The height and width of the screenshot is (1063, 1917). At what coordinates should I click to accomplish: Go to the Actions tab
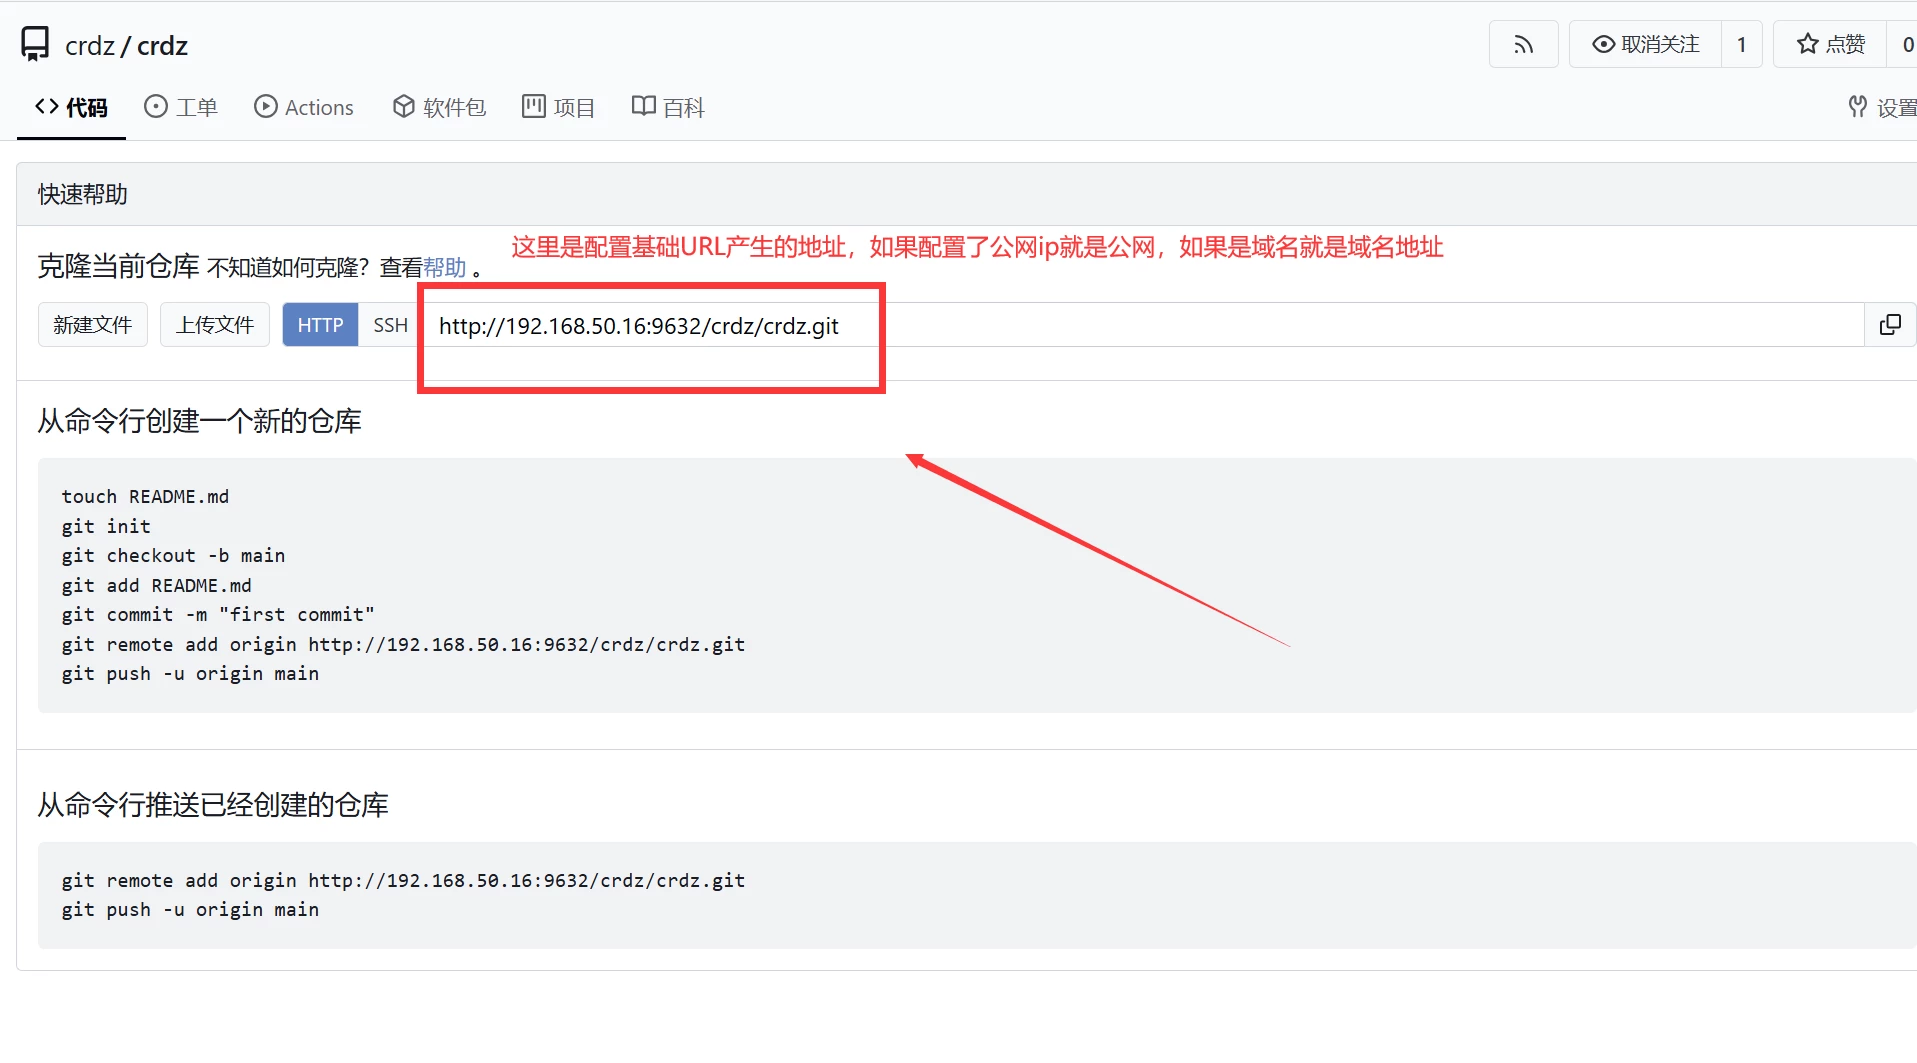pos(304,108)
